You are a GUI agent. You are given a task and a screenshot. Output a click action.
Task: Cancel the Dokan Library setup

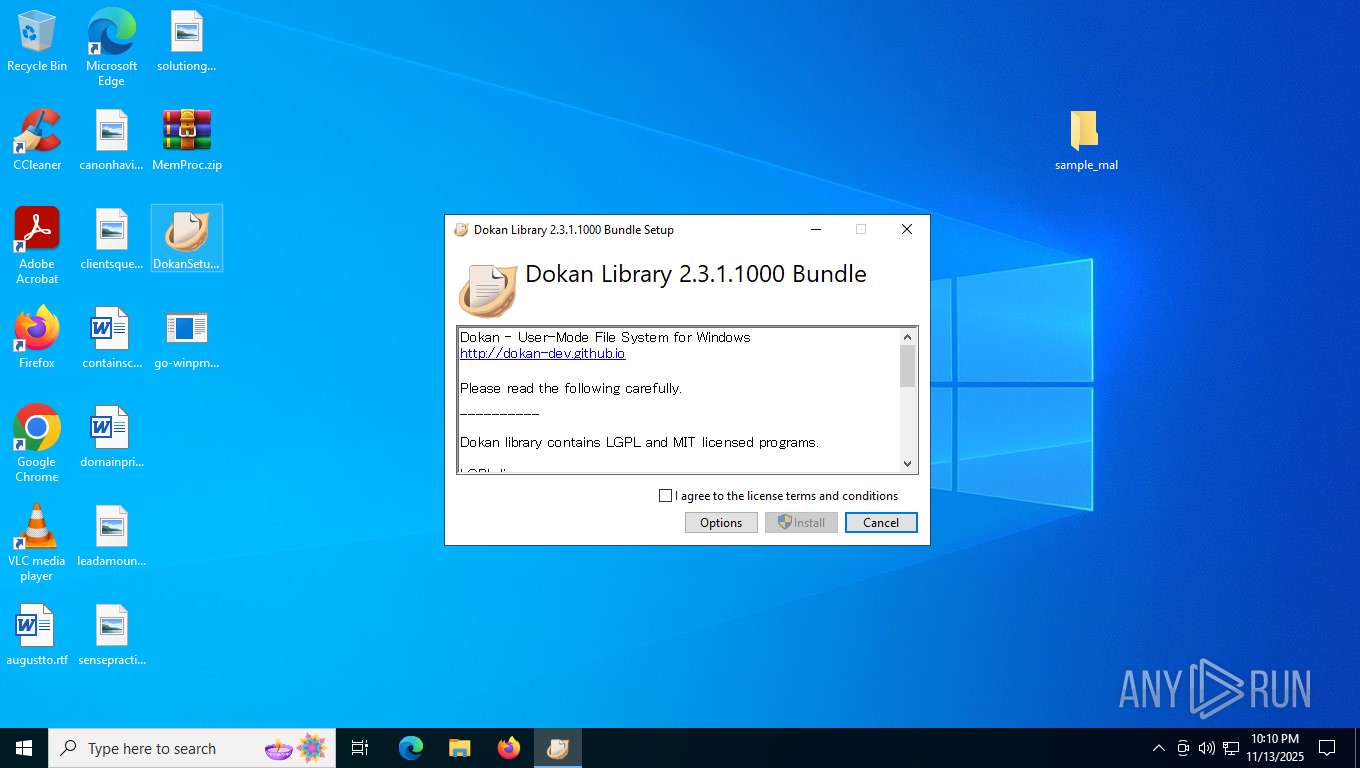click(x=881, y=523)
